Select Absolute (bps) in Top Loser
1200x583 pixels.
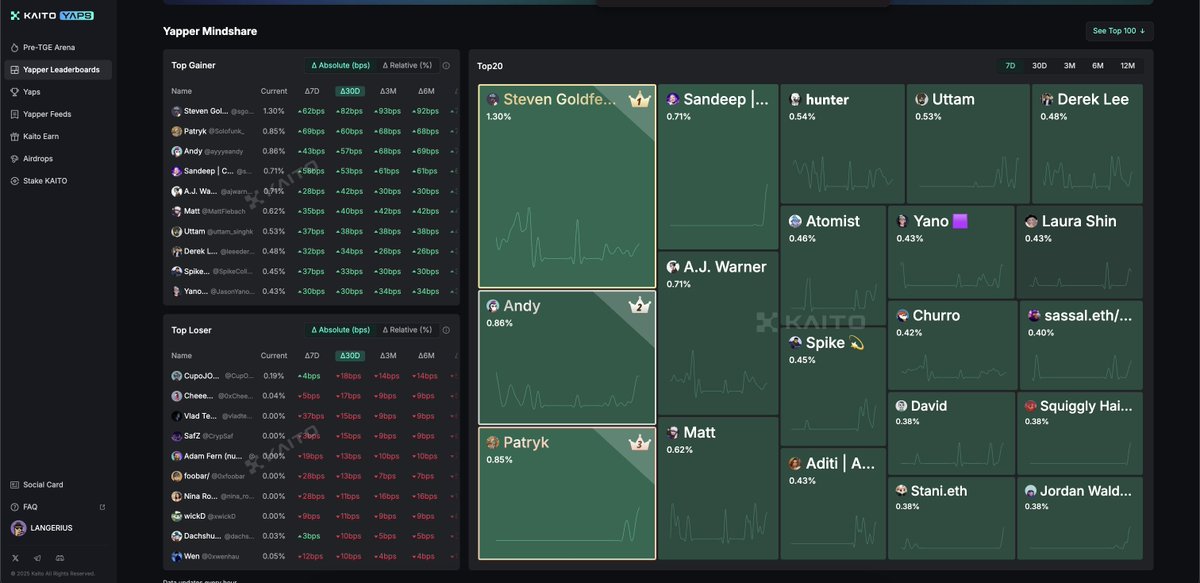pyautogui.click(x=340, y=330)
